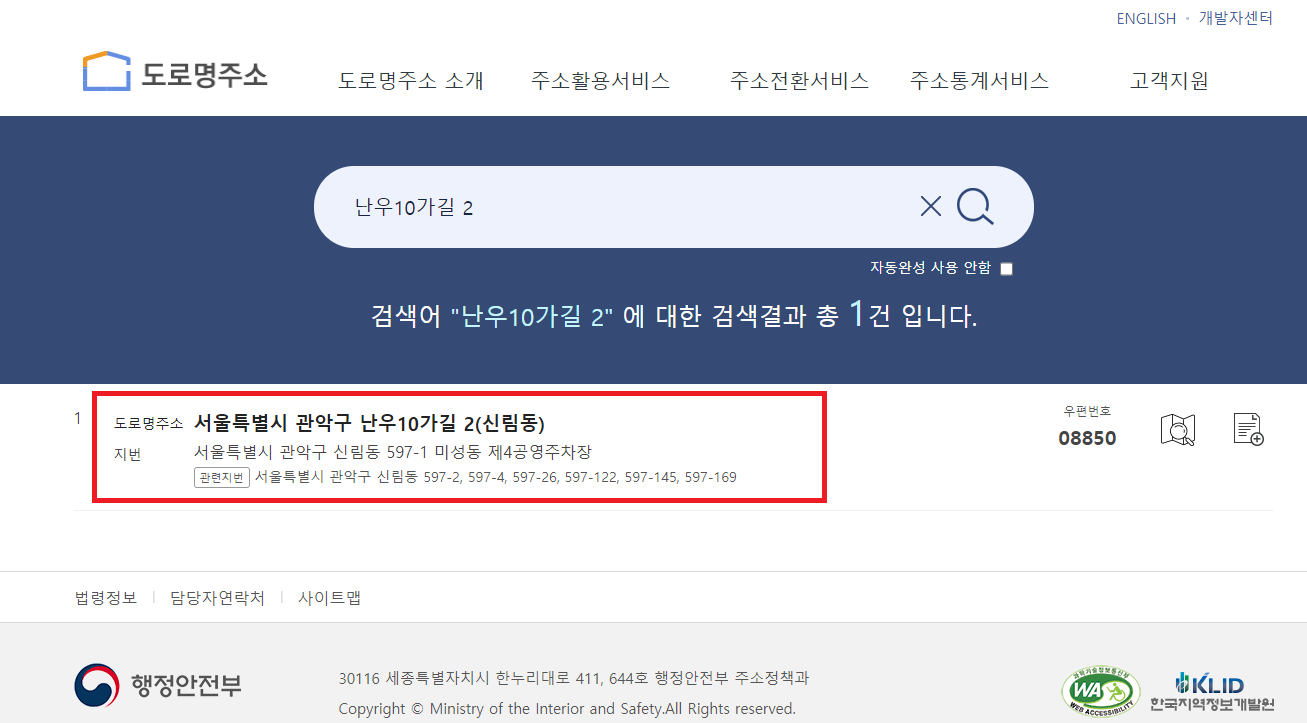
Task: Click the KLID 한국지역정보개발원 logo
Action: [x=1212, y=691]
